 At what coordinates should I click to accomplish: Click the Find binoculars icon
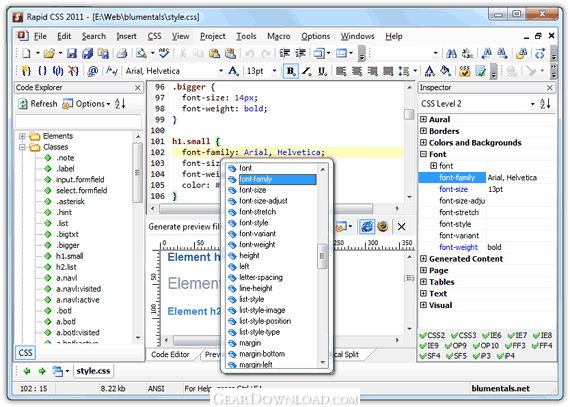[x=451, y=54]
